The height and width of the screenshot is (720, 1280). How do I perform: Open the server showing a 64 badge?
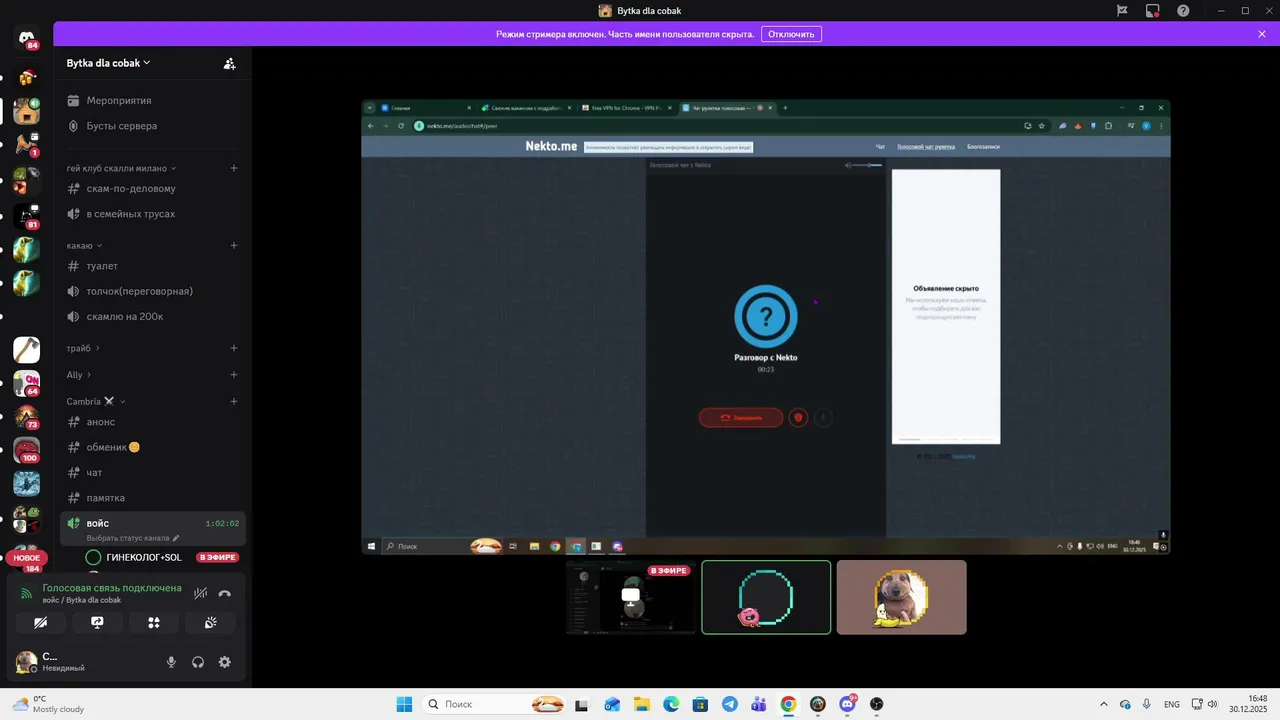(27, 383)
